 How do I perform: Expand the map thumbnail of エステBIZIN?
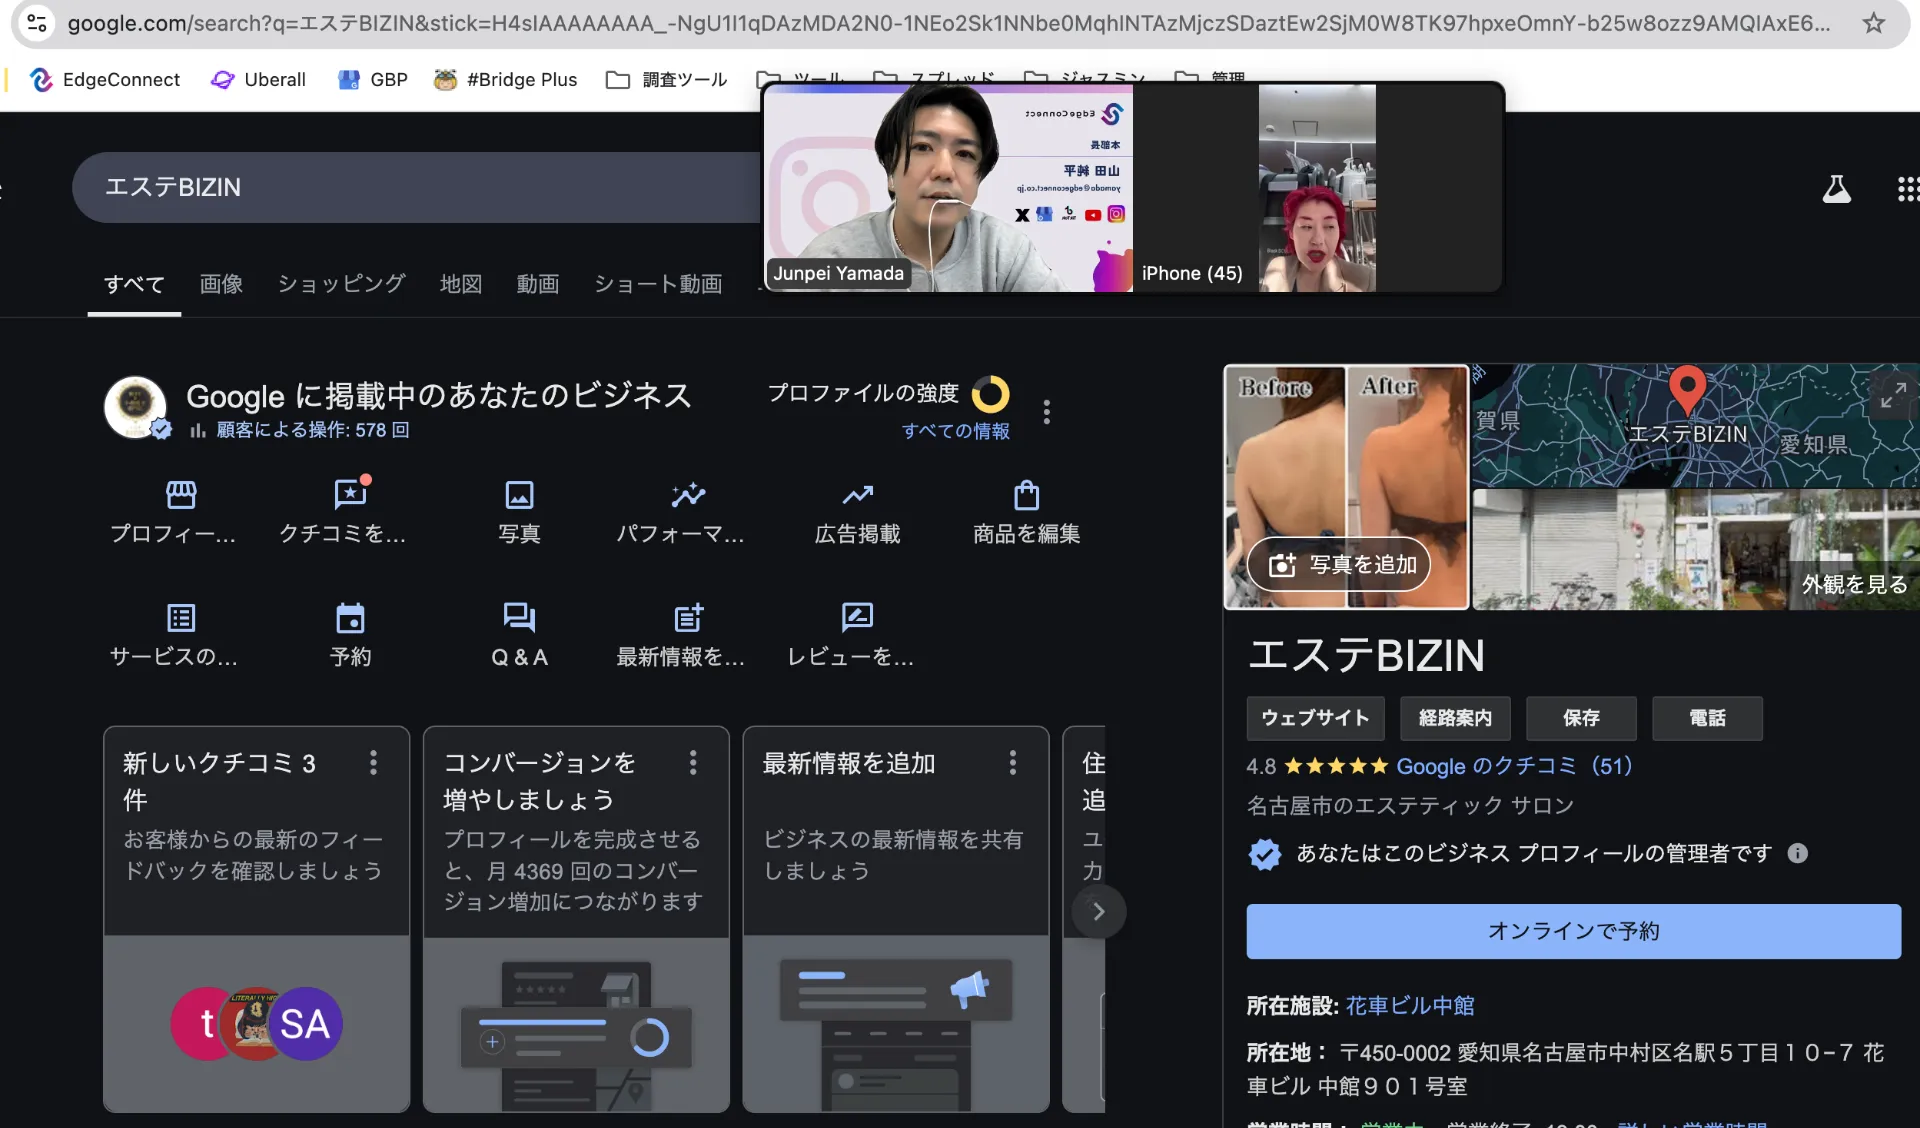pyautogui.click(x=1892, y=395)
